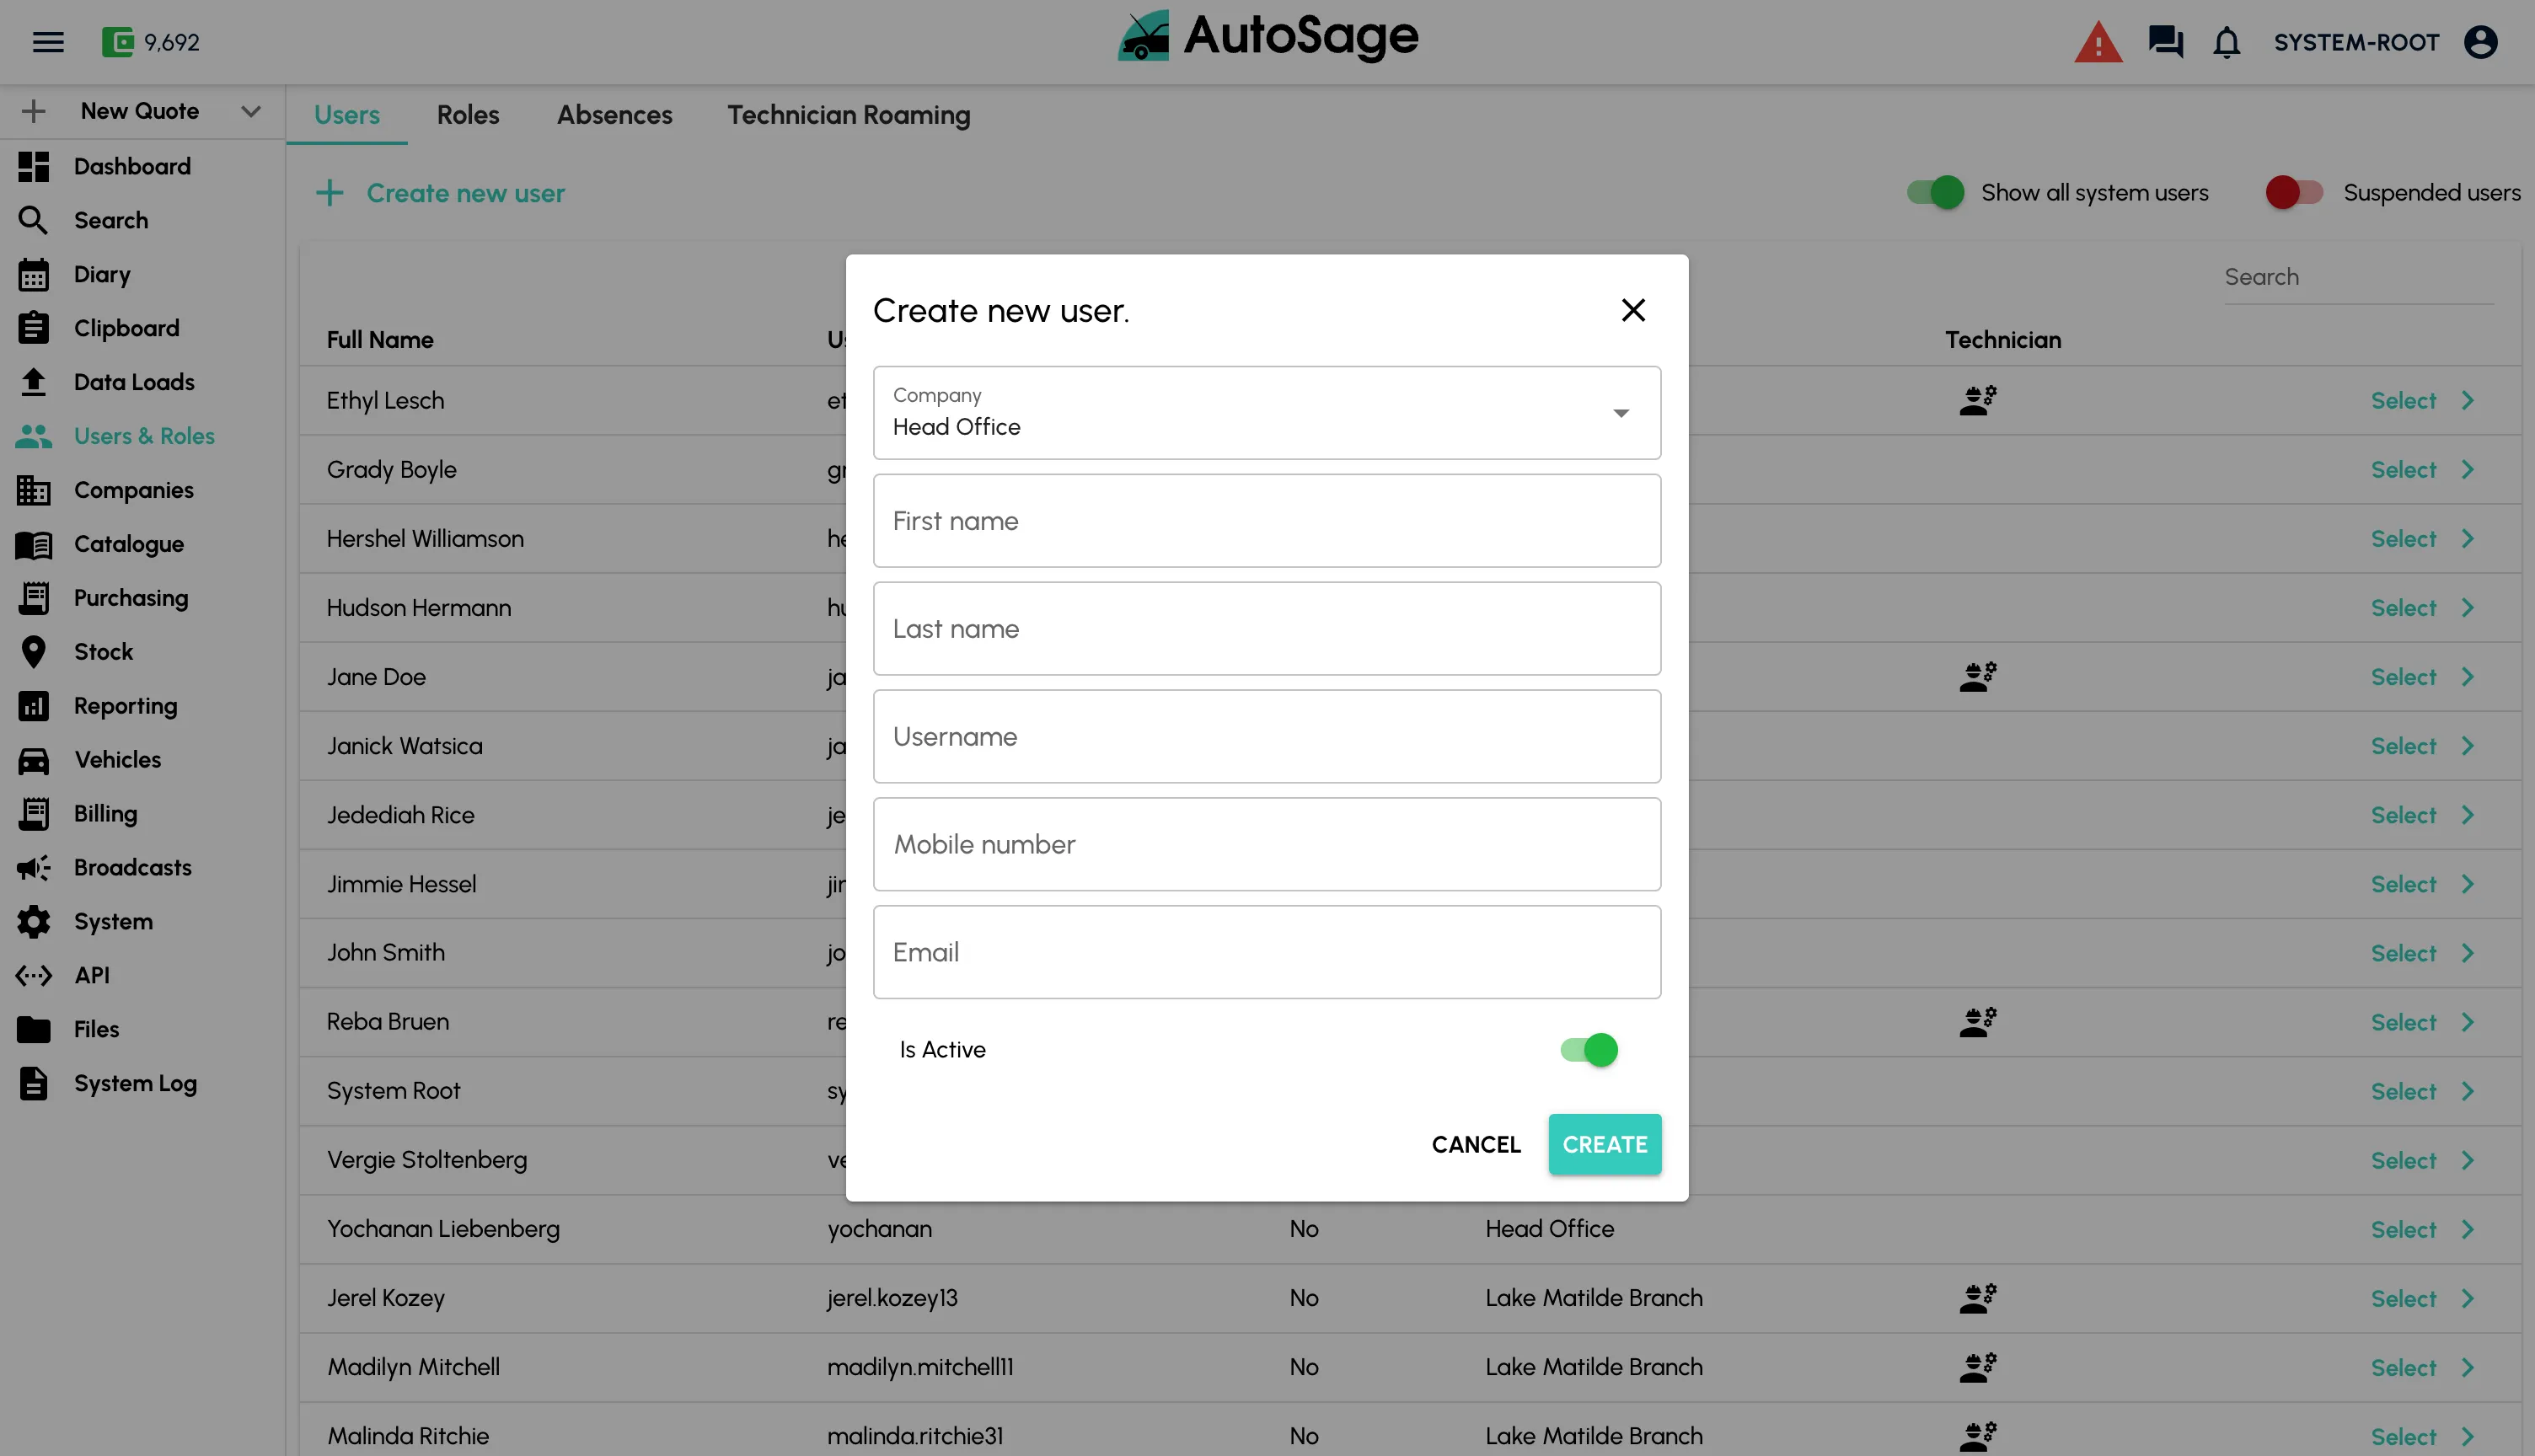
Task: Click the Clipboard sidebar icon
Action: click(33, 328)
